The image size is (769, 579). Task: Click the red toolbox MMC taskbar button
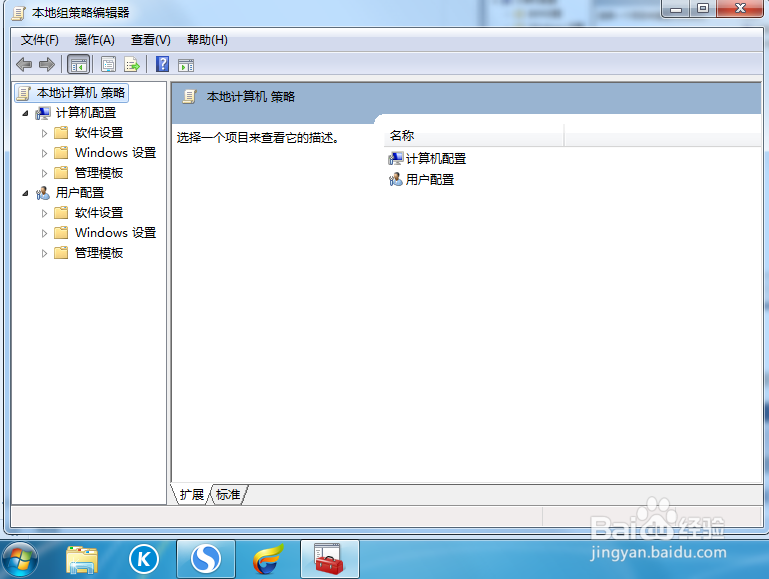pyautogui.click(x=330, y=559)
